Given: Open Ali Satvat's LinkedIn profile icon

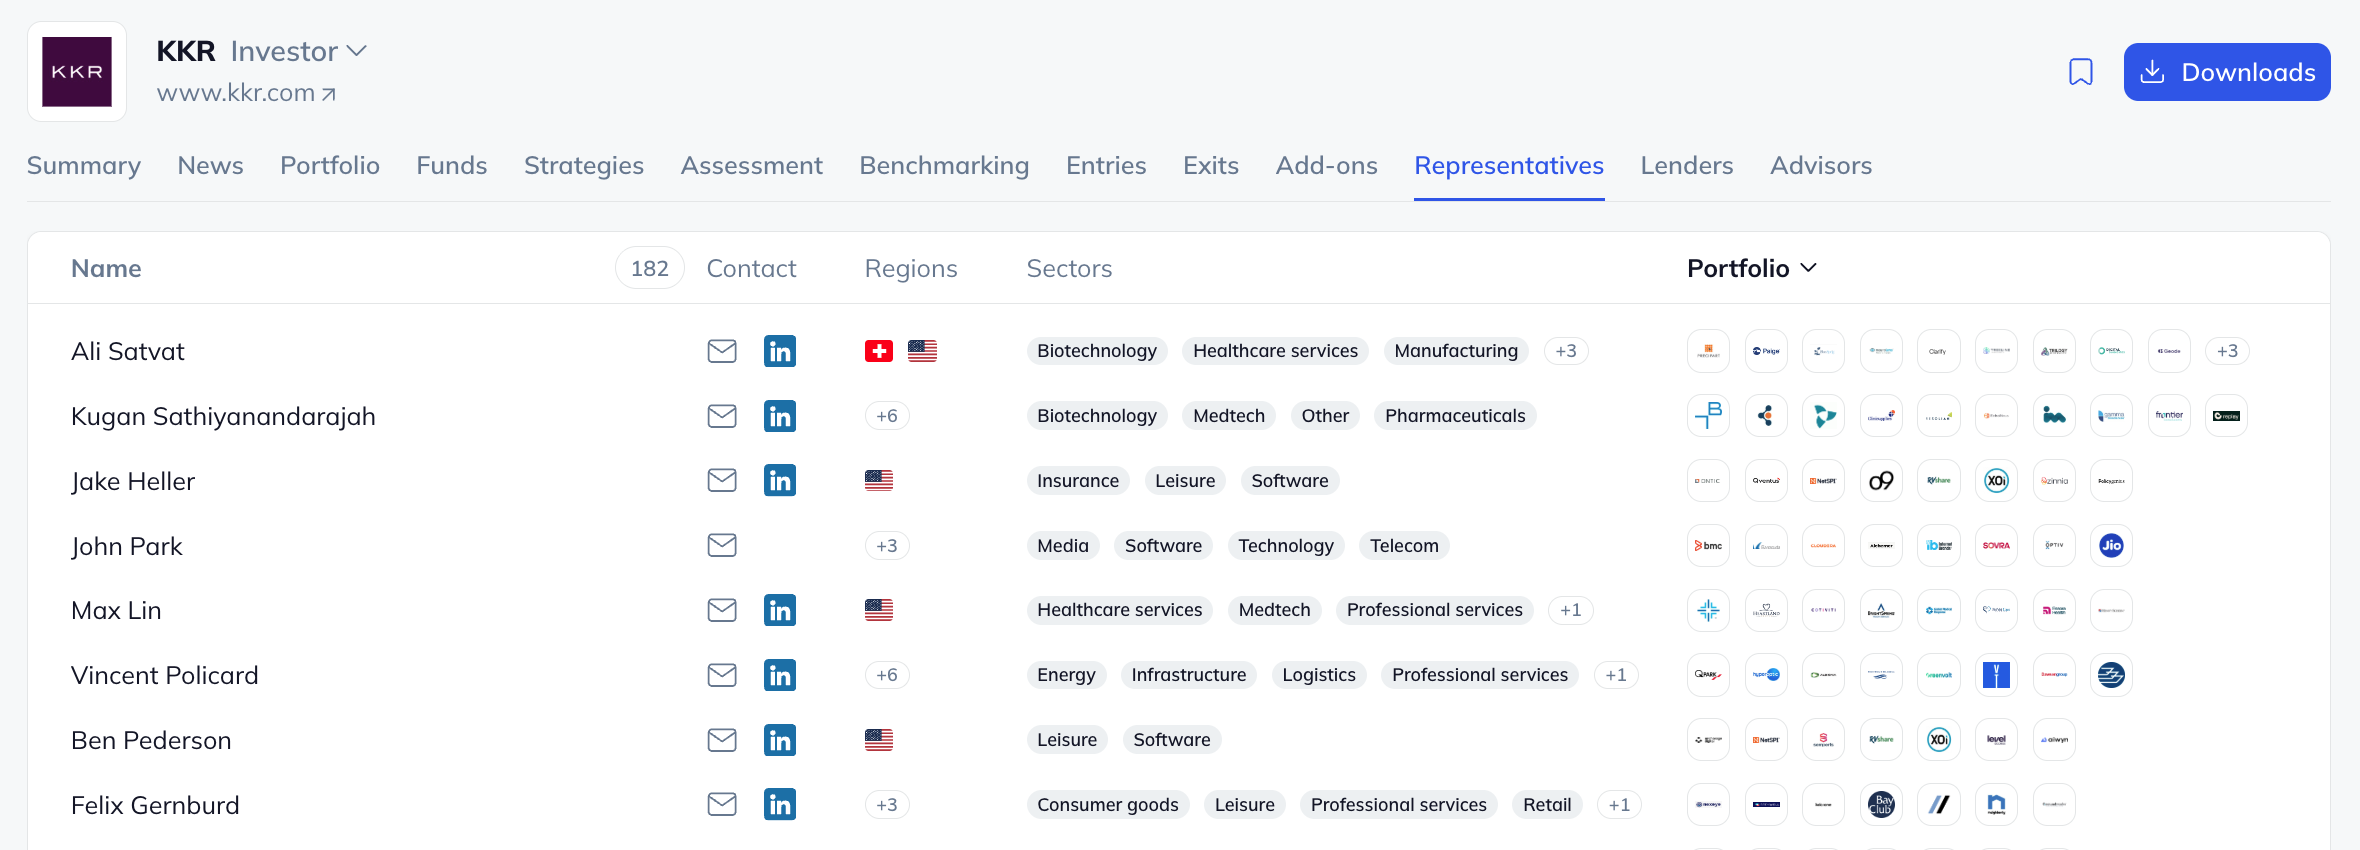Looking at the screenshot, I should pyautogui.click(x=780, y=351).
